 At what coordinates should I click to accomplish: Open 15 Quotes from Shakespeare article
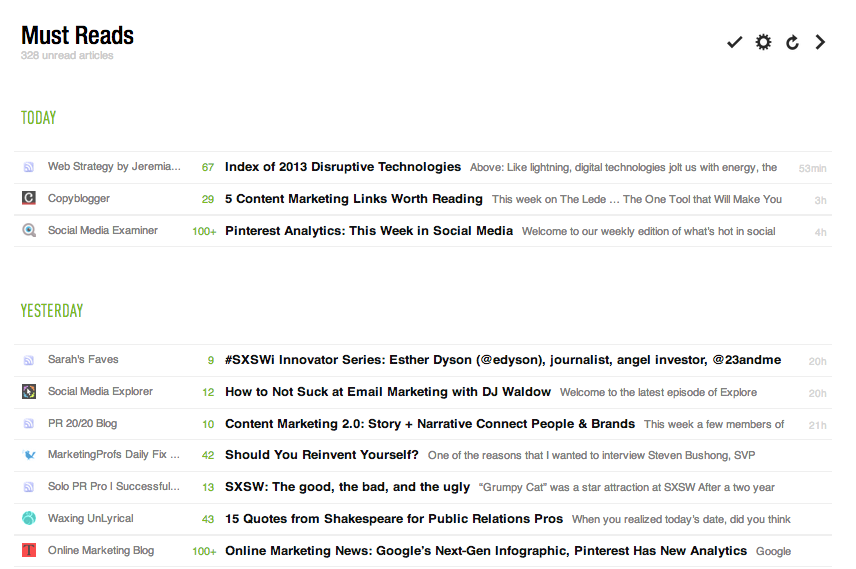tap(394, 519)
